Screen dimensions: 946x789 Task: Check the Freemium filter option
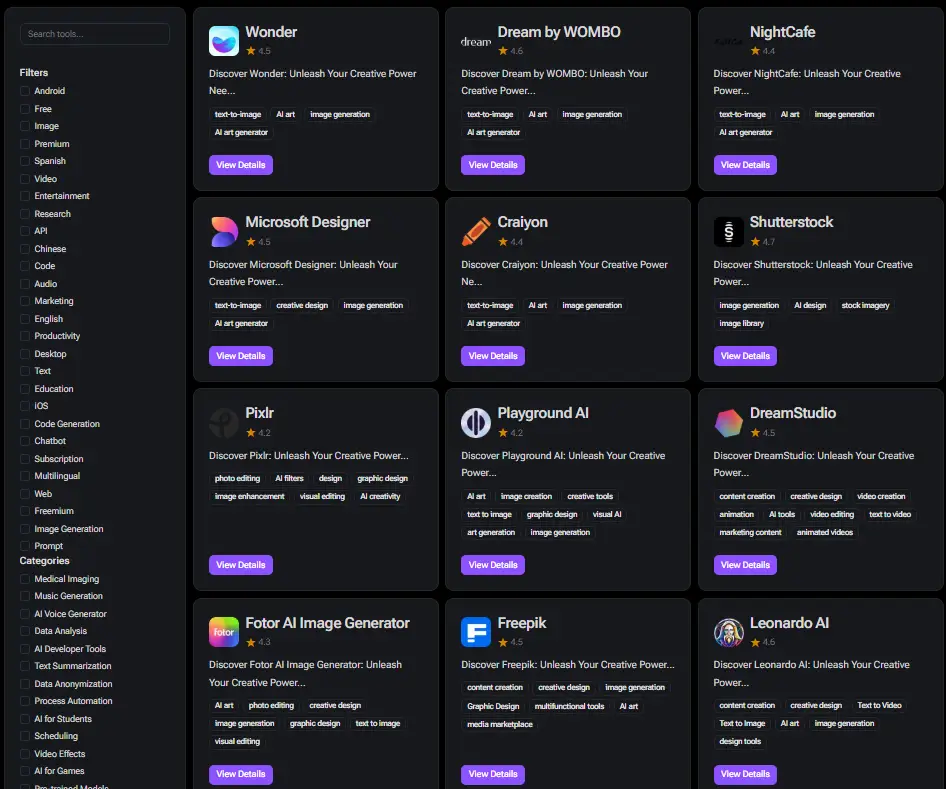(x=25, y=511)
